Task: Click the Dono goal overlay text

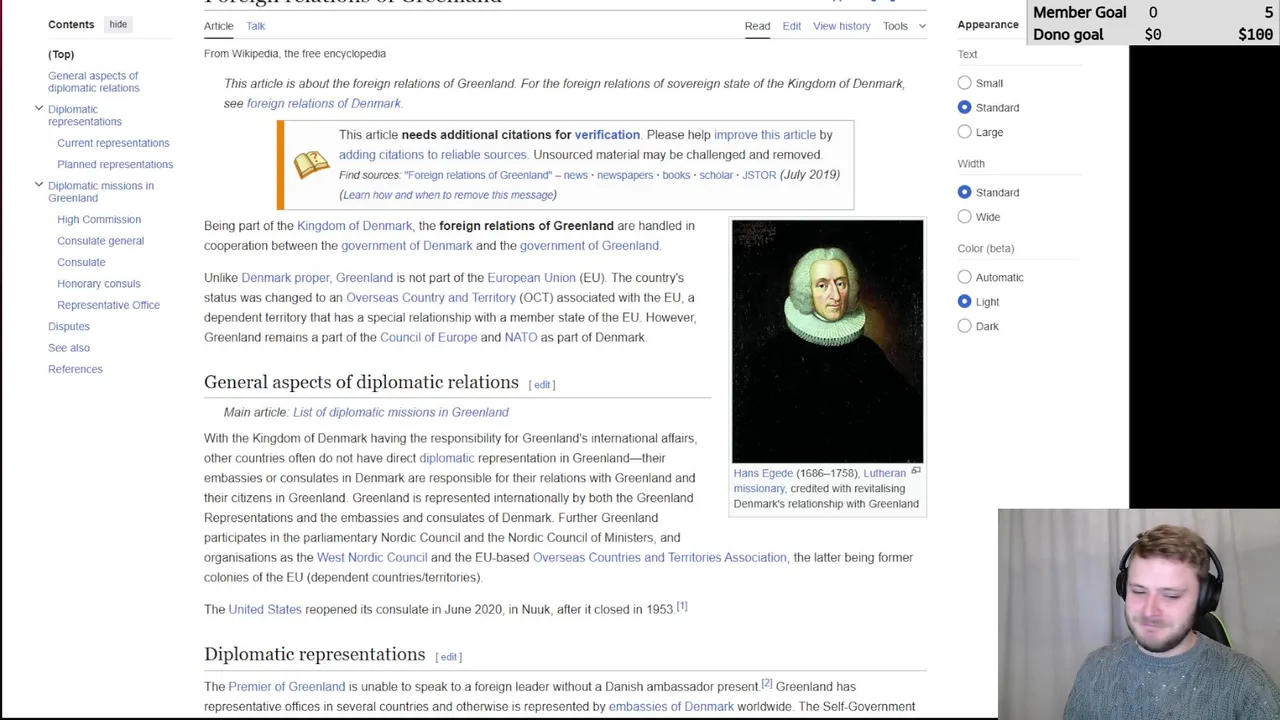Action: point(1068,34)
